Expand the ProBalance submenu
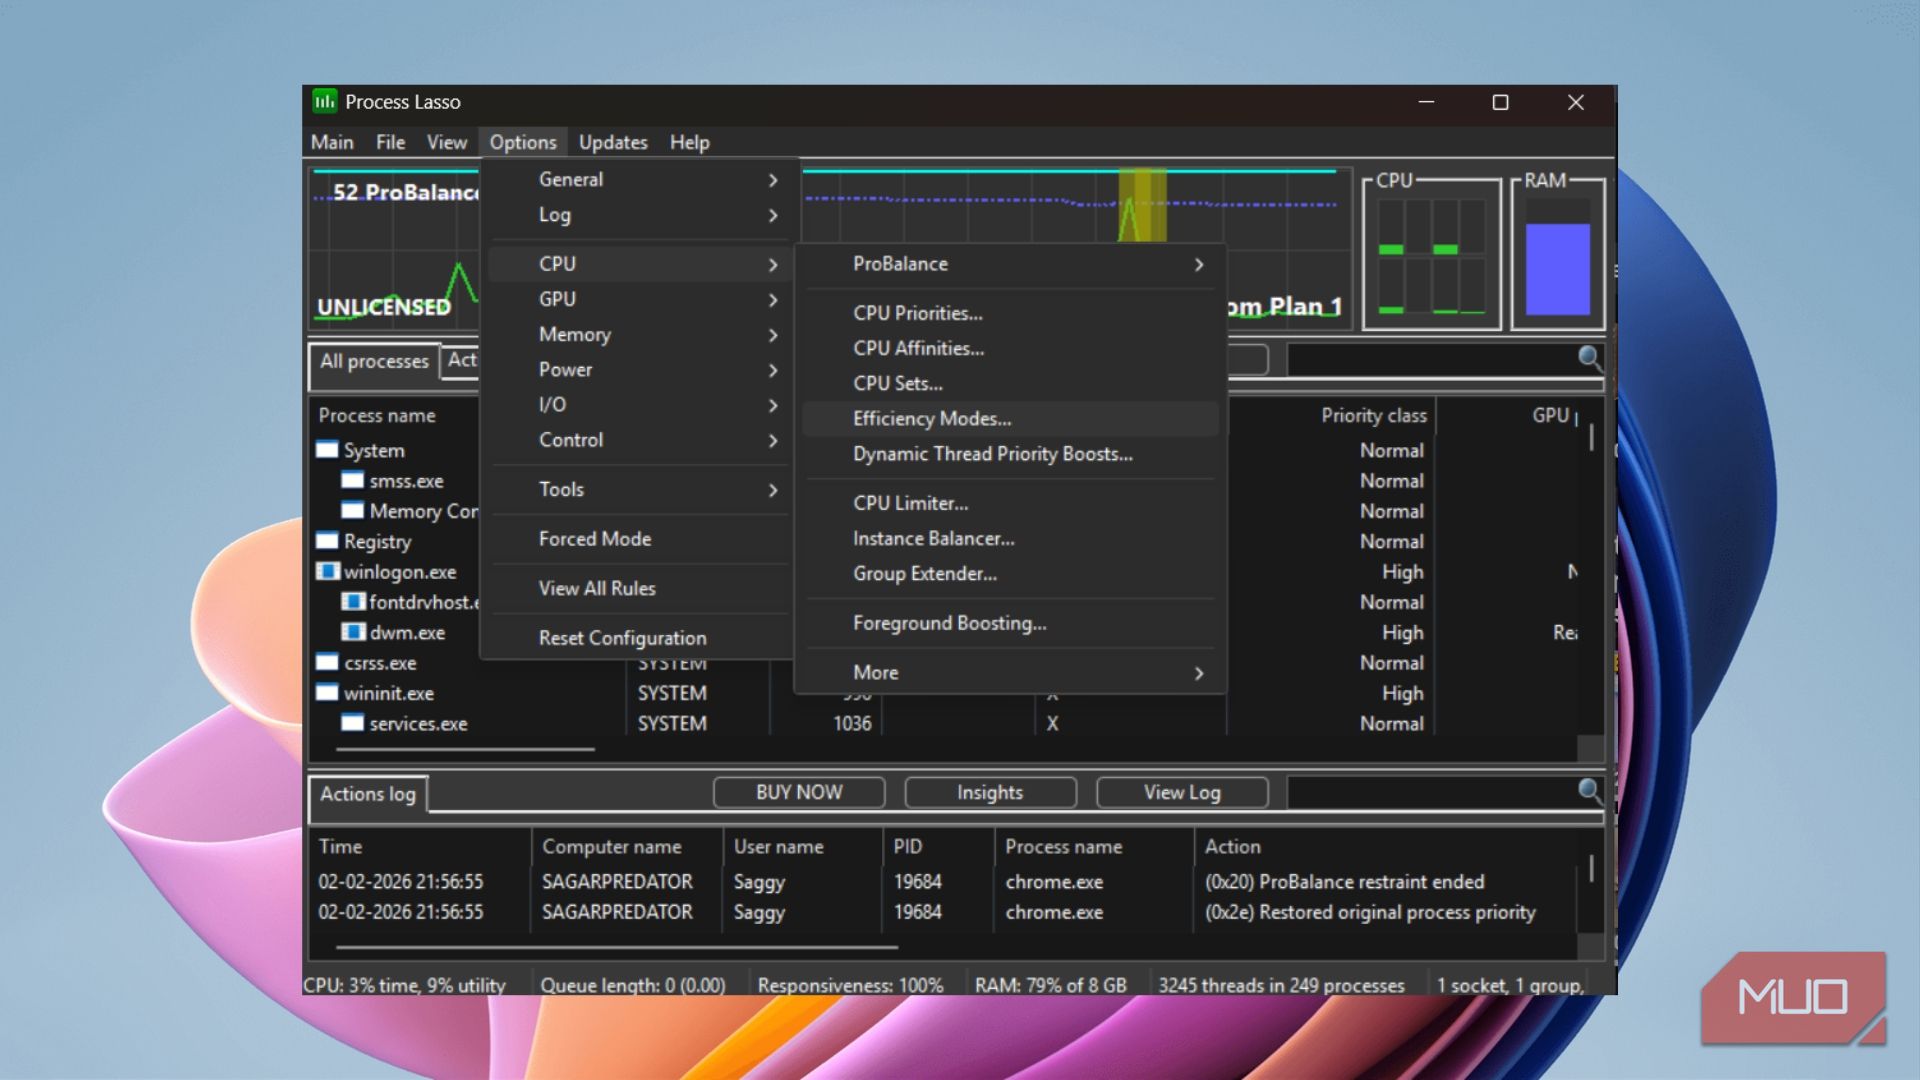Image resolution: width=1920 pixels, height=1080 pixels. [x=1011, y=264]
